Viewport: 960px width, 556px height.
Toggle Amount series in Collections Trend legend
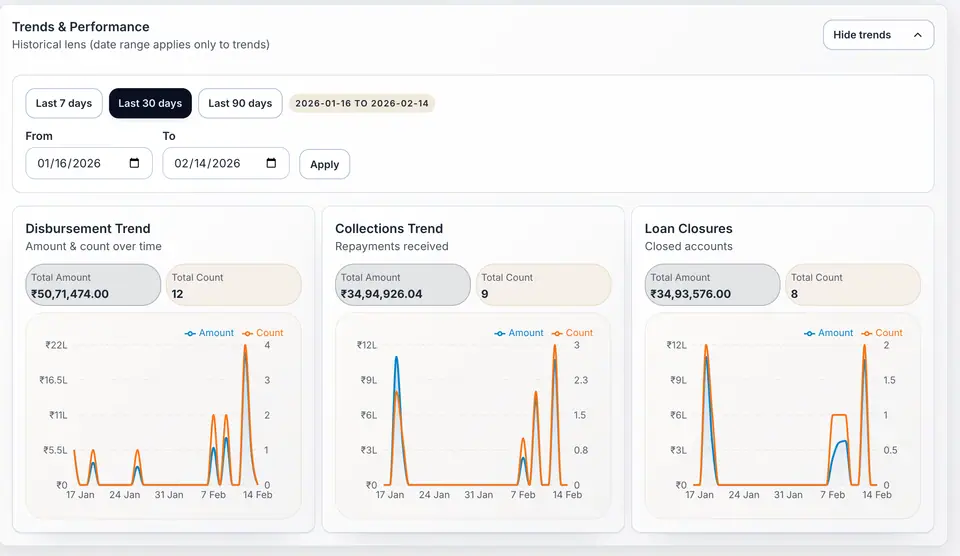[519, 333]
